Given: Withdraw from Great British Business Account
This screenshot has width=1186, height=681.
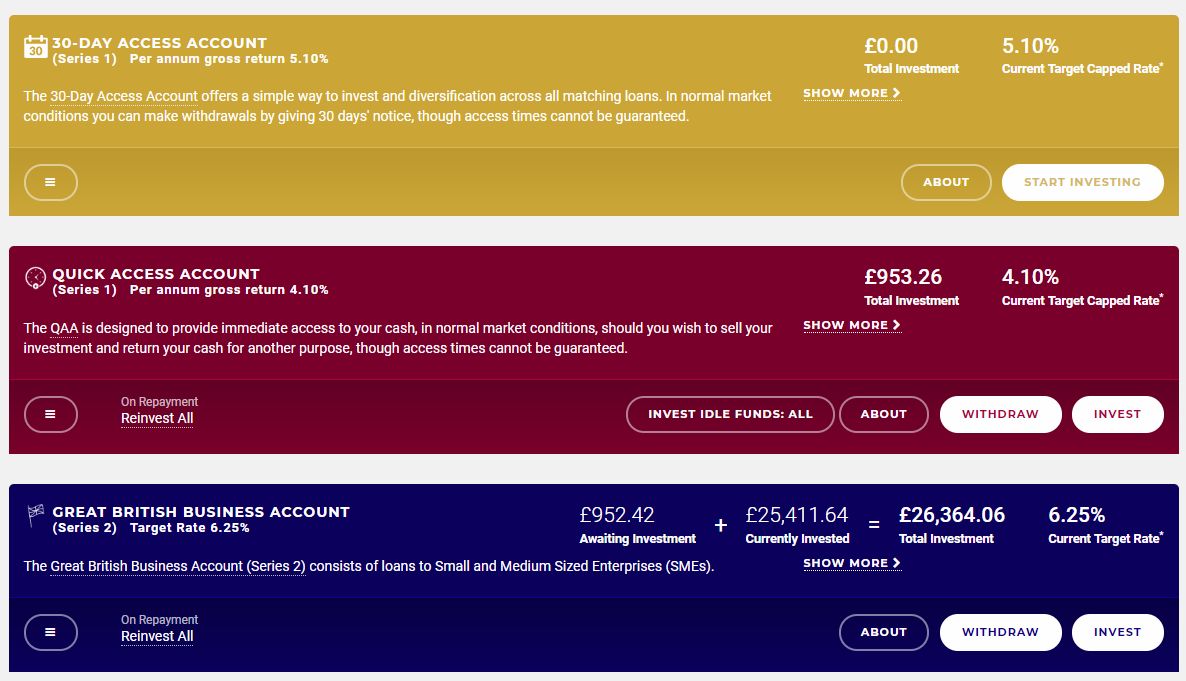Looking at the screenshot, I should [x=1000, y=632].
